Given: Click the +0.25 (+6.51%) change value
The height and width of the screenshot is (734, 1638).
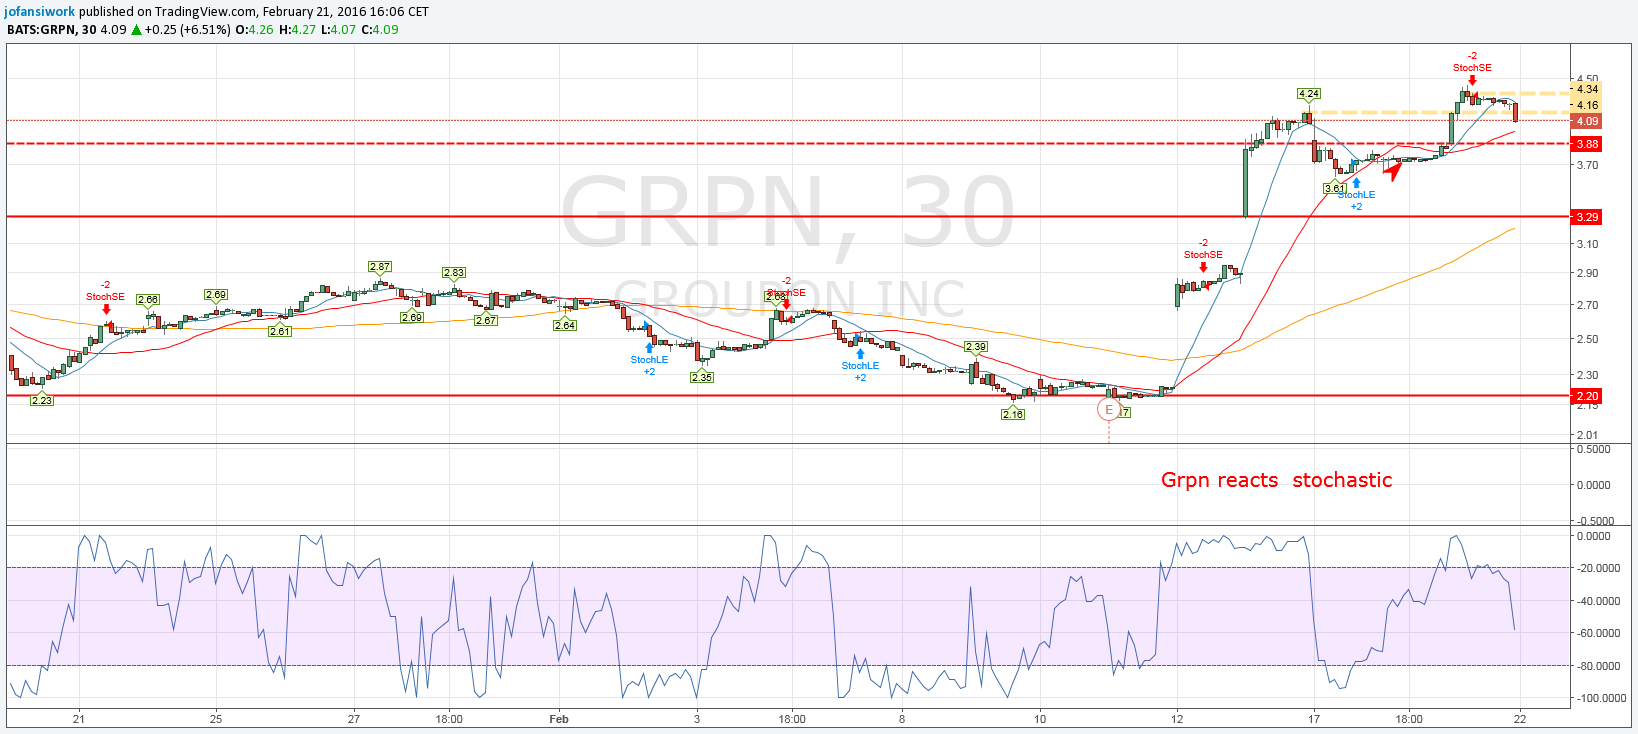Looking at the screenshot, I should [x=188, y=30].
